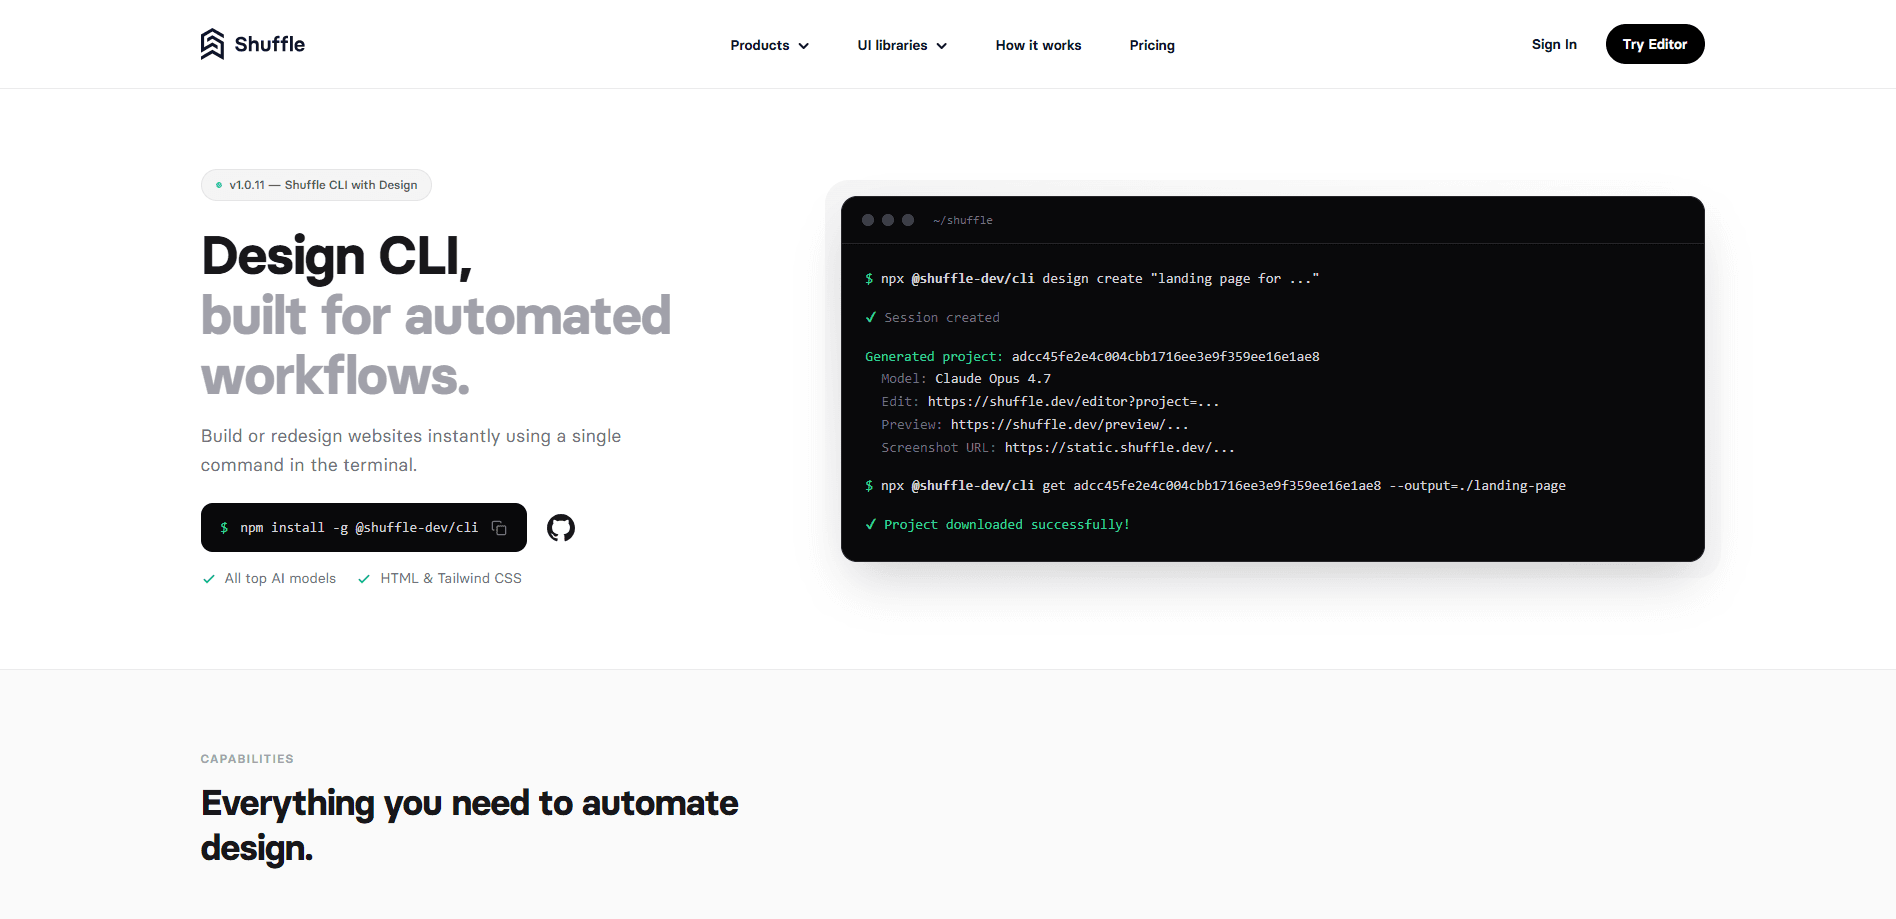Click the '~/shuffle' terminal title
1896x919 pixels.
click(962, 220)
